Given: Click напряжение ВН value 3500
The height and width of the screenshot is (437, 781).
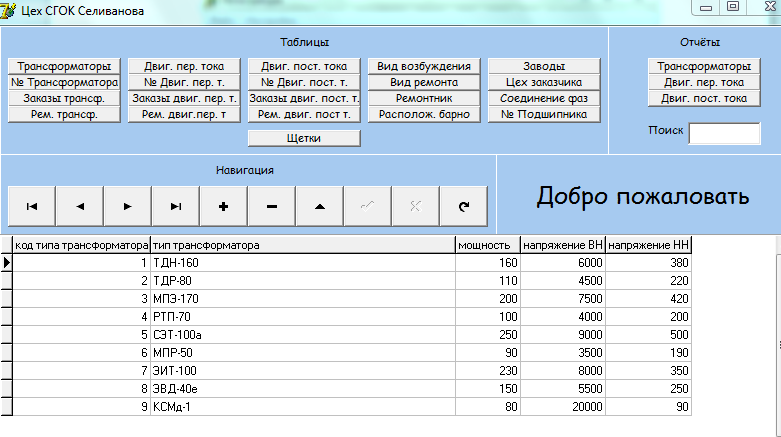Looking at the screenshot, I should [x=563, y=352].
